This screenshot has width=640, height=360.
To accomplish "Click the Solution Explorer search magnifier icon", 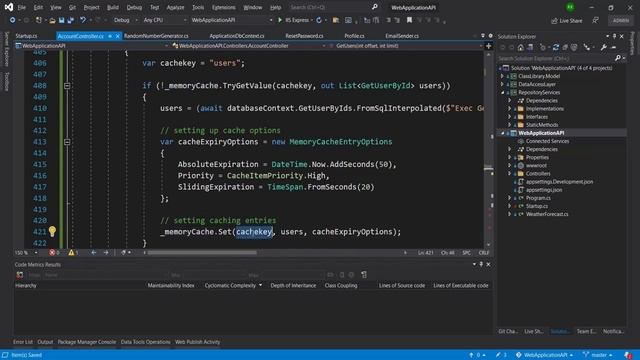I will point(618,58).
